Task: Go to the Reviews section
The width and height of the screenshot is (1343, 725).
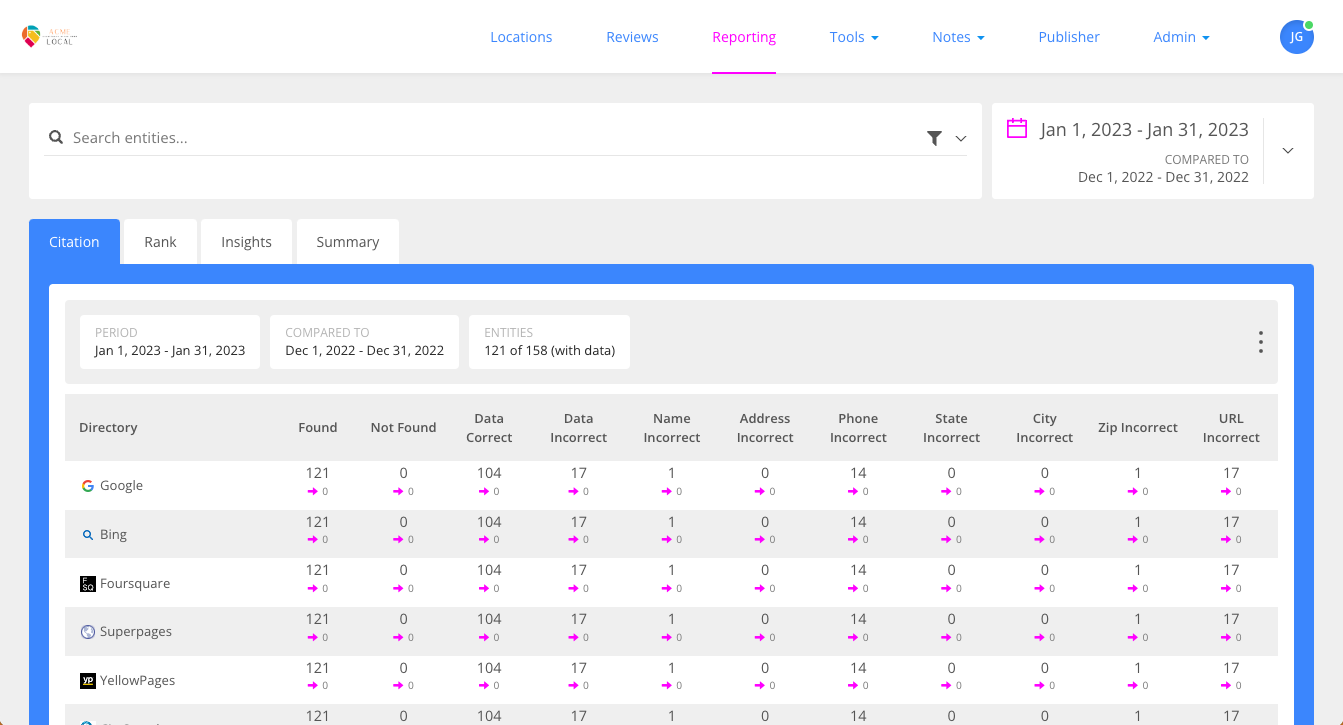Action: [x=632, y=37]
